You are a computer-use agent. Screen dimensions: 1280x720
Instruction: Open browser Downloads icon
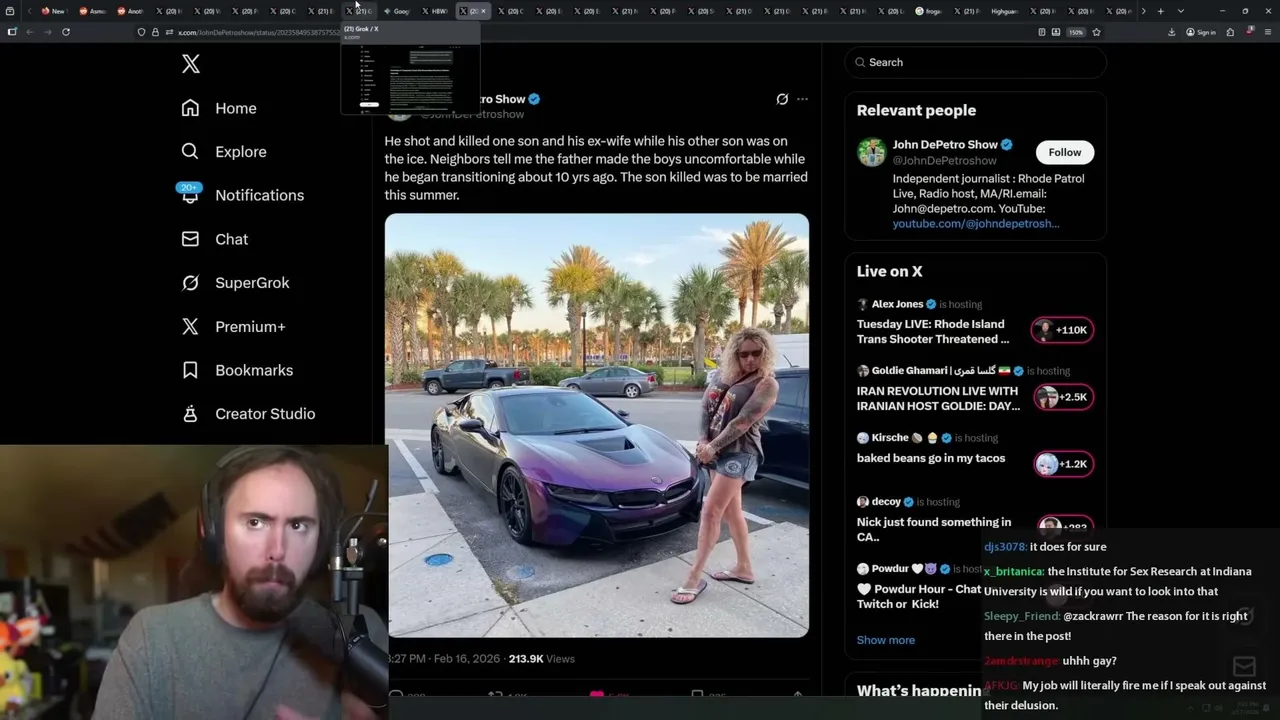1172,32
